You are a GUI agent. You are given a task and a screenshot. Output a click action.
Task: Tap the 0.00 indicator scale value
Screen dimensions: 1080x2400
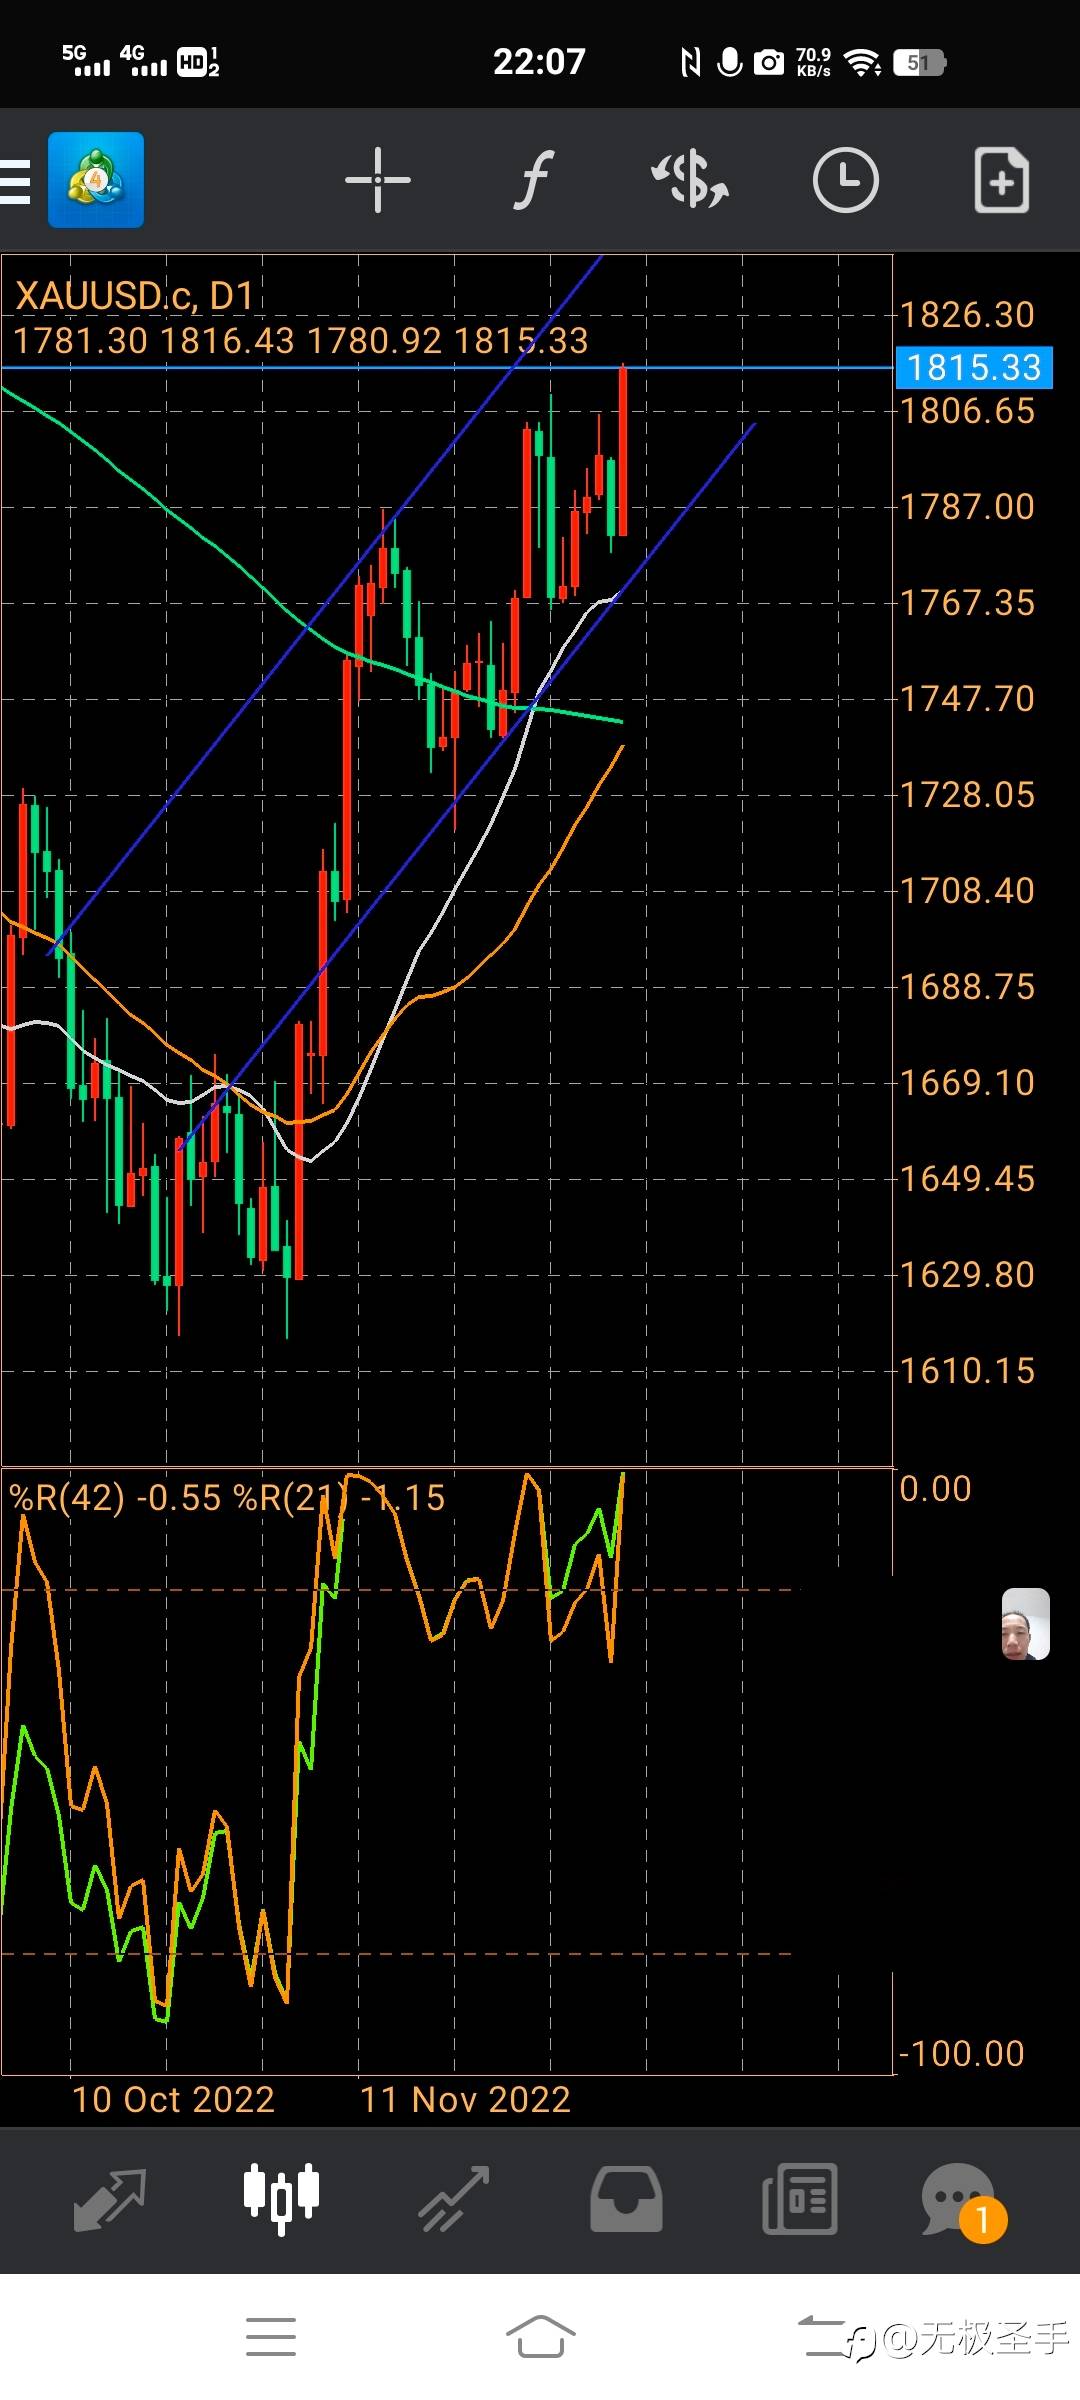pos(936,1488)
